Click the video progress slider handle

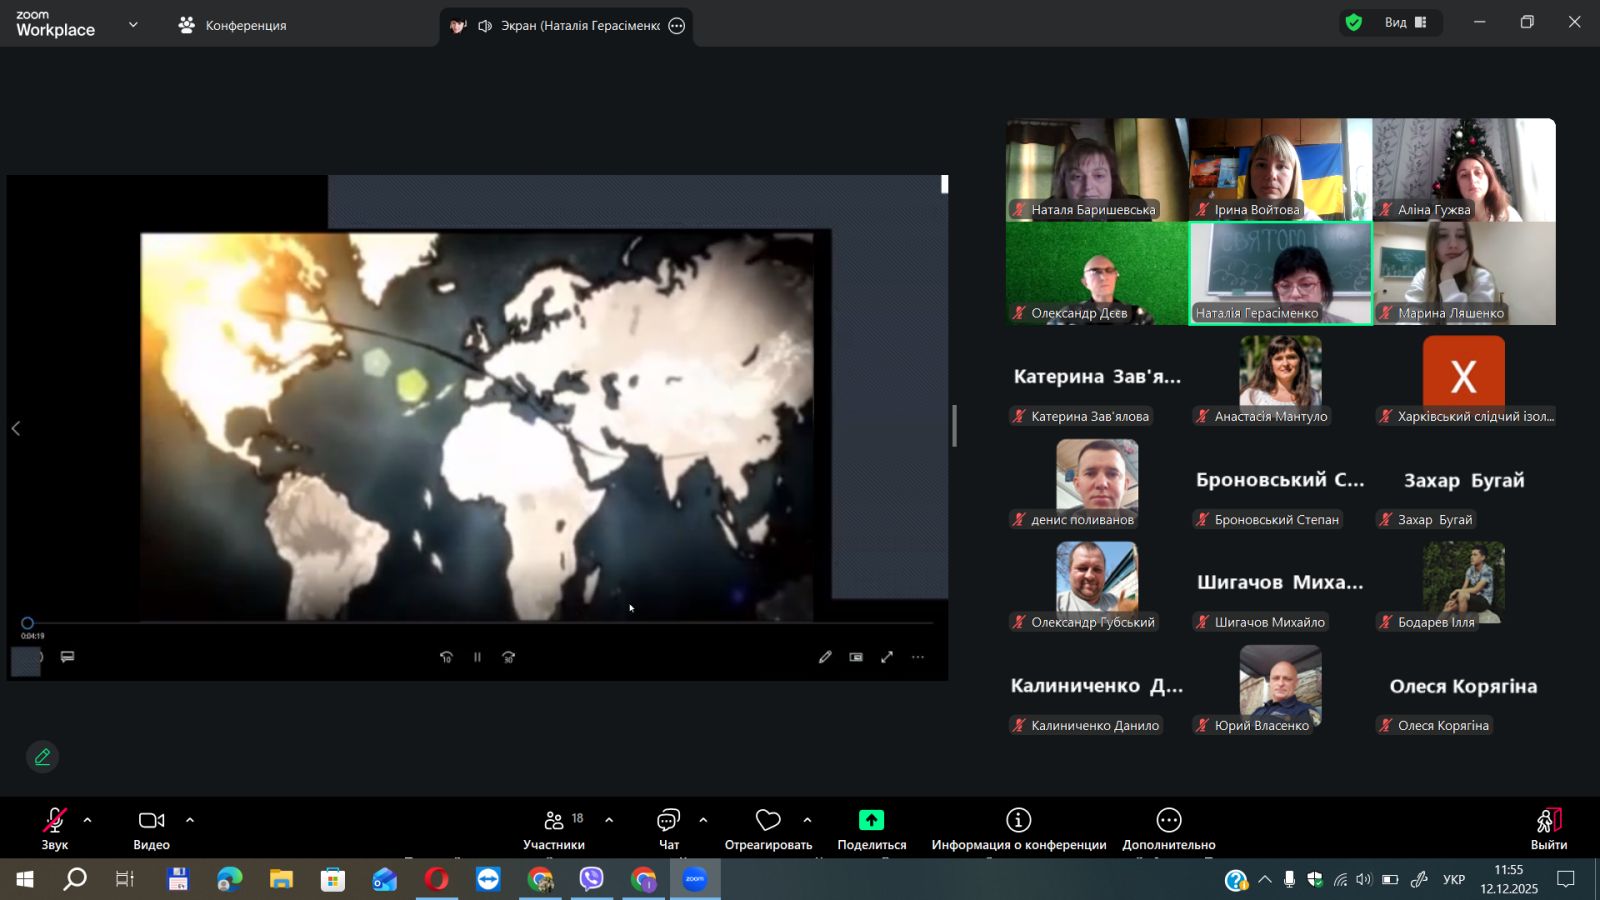pyautogui.click(x=28, y=623)
